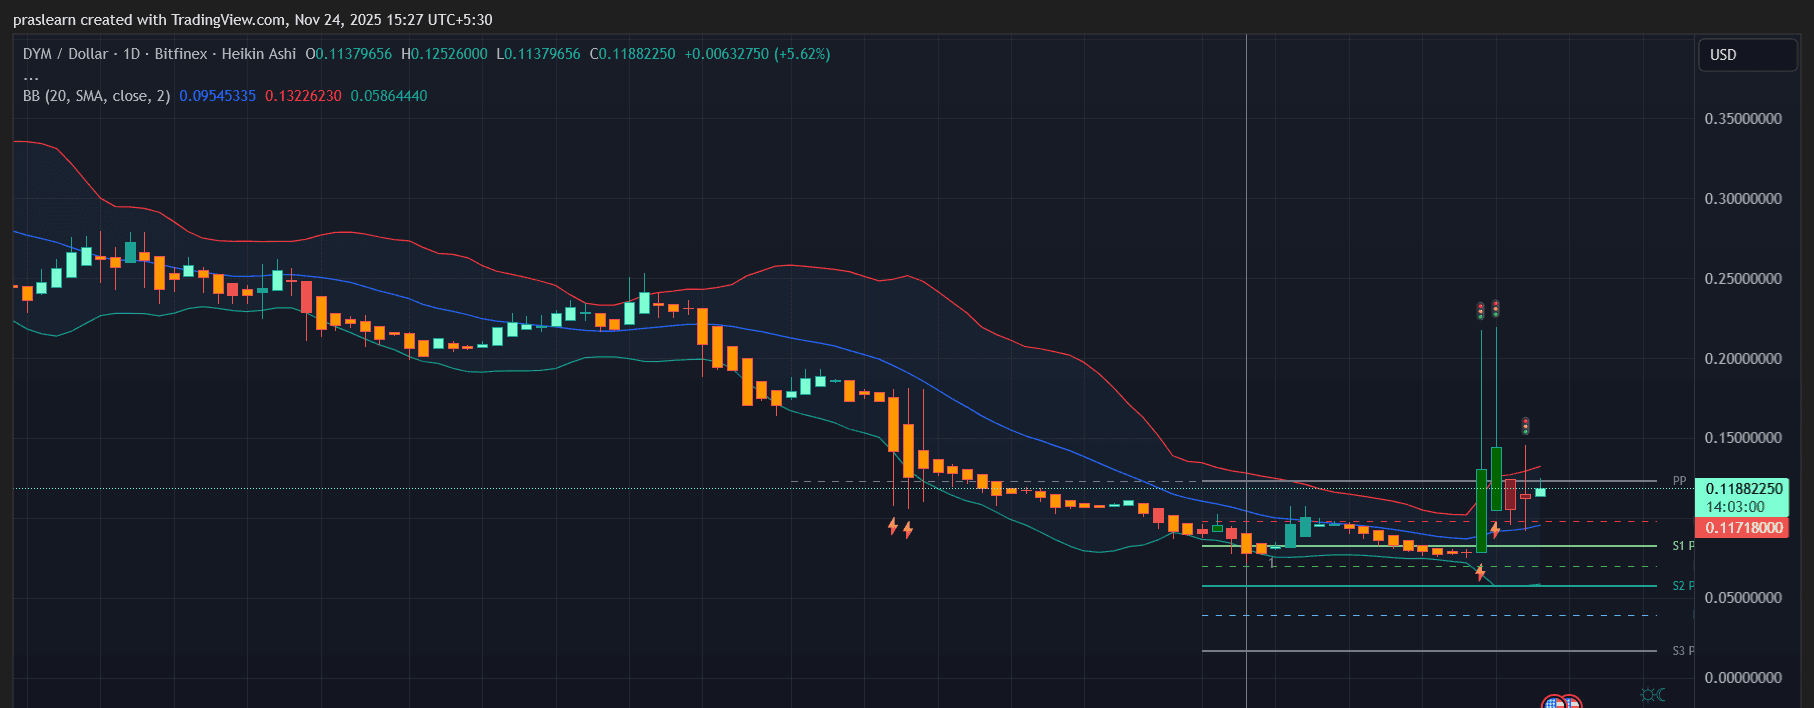Click the 0.15000000 price axis label
The width and height of the screenshot is (1814, 708).
(x=1743, y=438)
